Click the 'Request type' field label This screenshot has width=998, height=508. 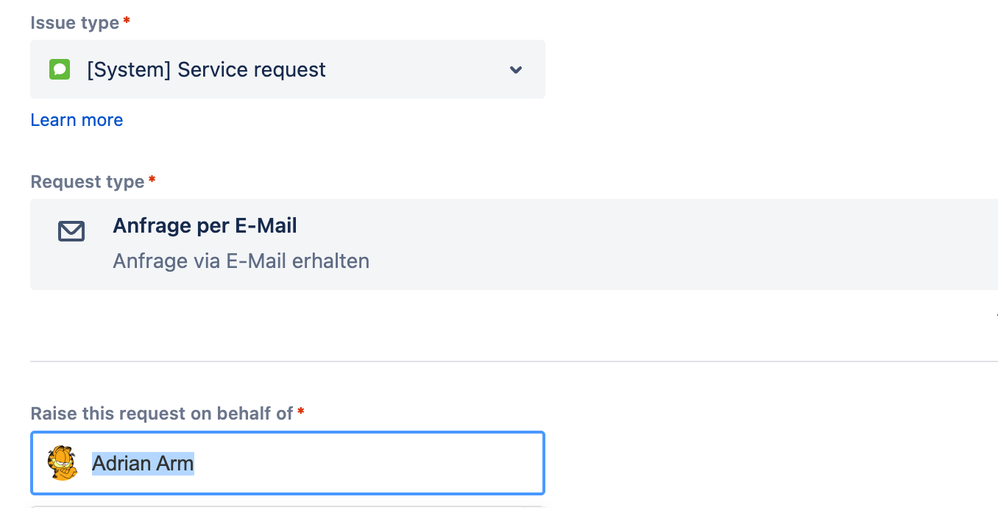88,182
